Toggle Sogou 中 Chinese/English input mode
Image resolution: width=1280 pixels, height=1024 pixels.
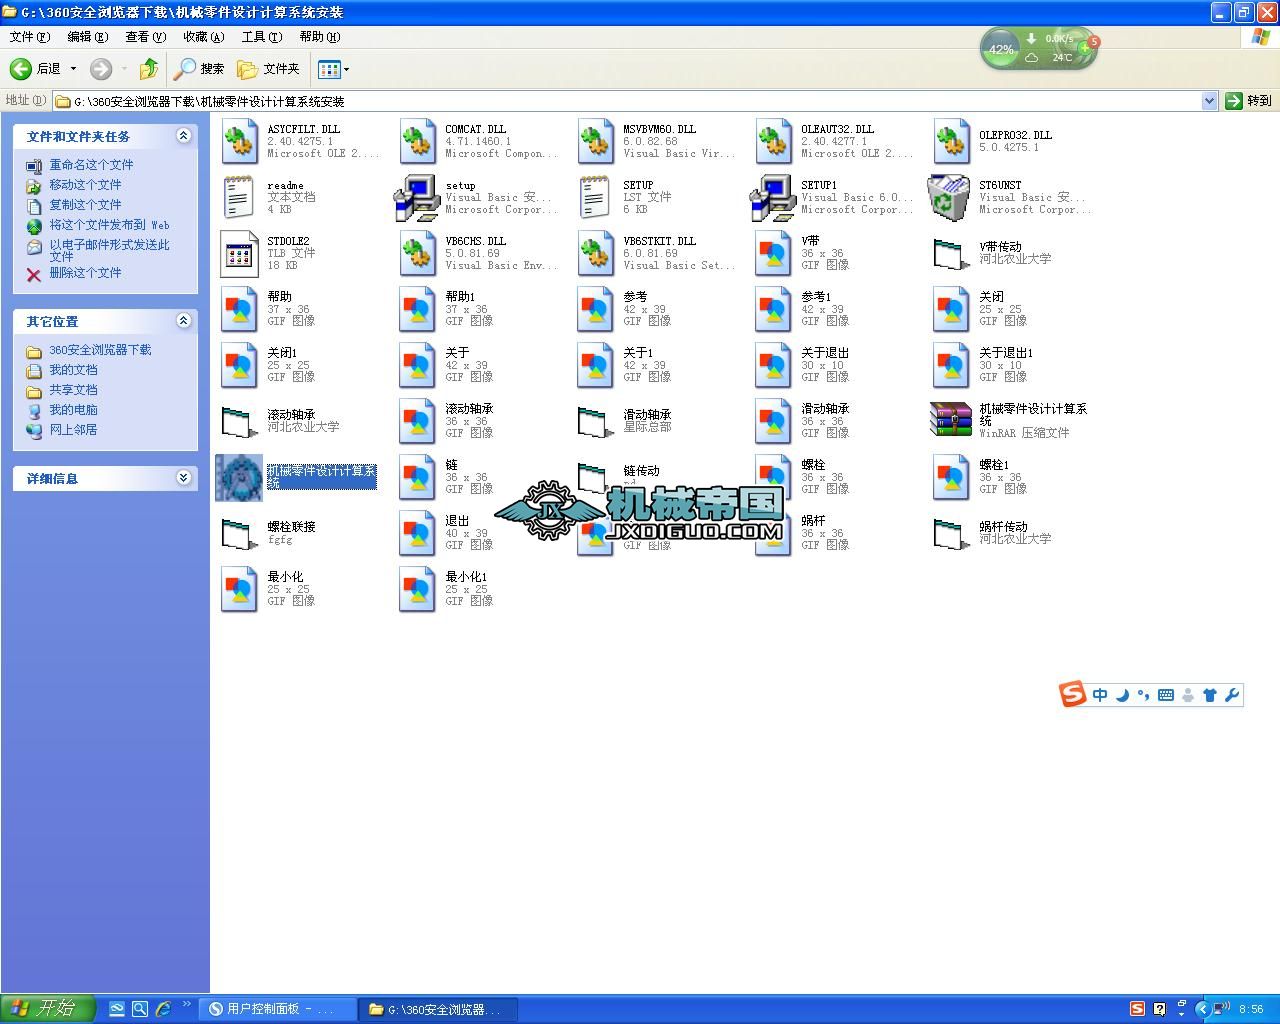coord(1100,695)
